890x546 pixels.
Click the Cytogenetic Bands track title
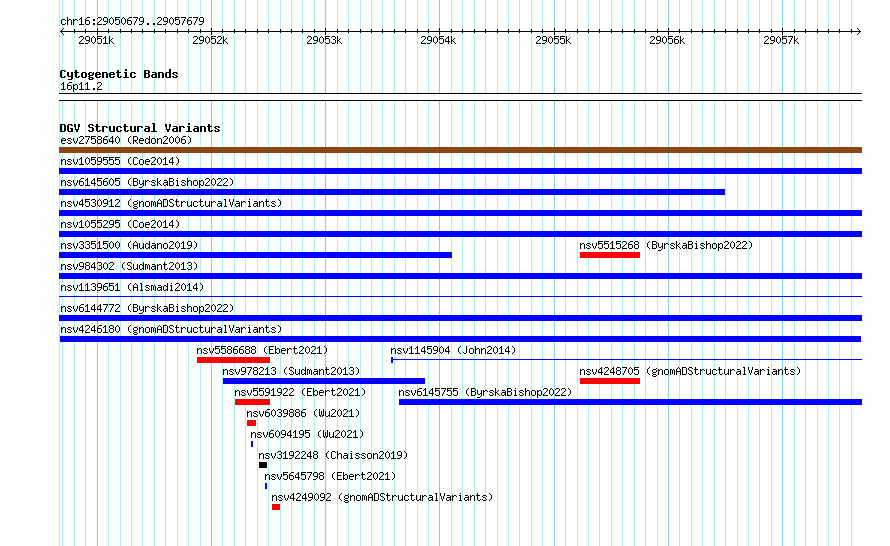[x=119, y=74]
